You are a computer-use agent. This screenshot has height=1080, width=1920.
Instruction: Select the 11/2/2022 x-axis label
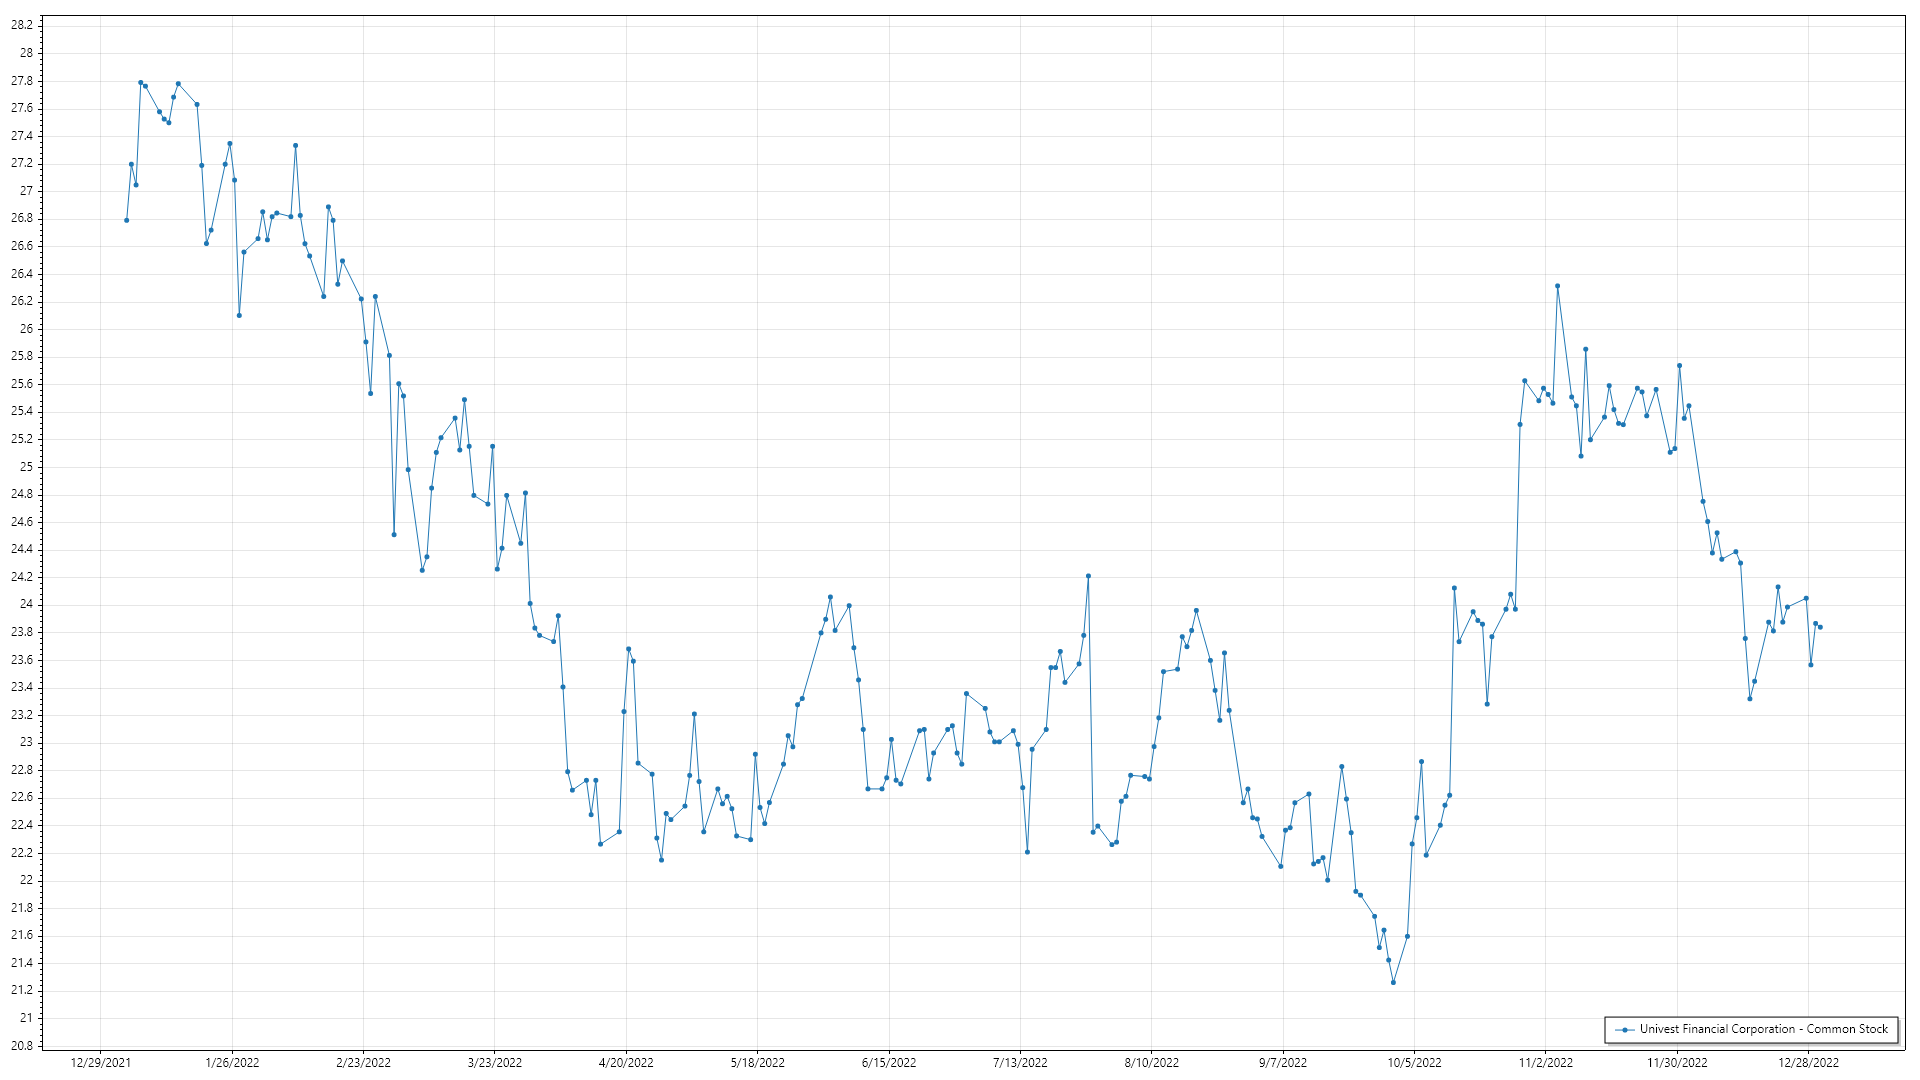click(1546, 1063)
